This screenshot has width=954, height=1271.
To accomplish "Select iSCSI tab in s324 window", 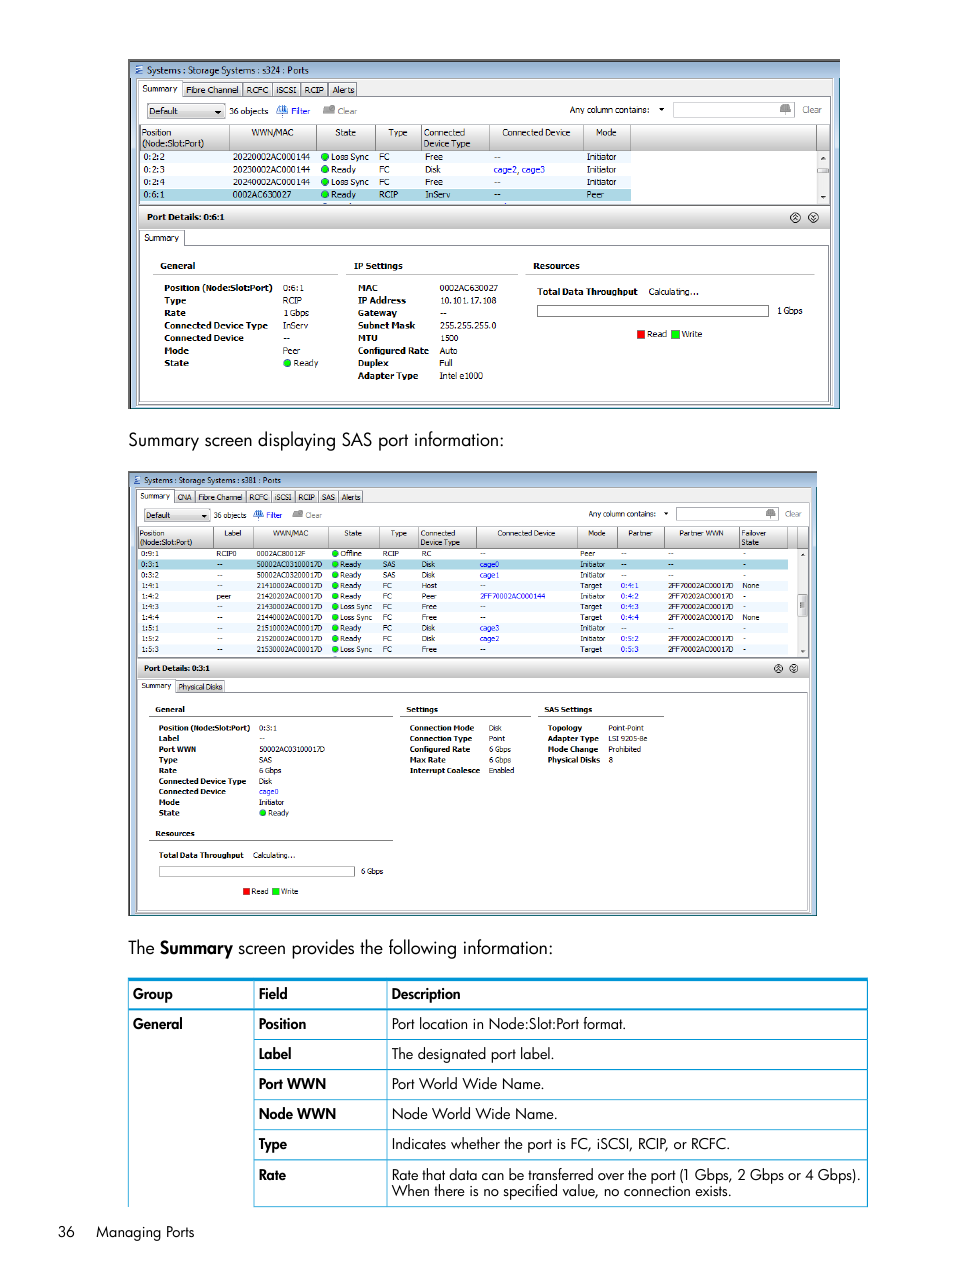I will point(286,90).
